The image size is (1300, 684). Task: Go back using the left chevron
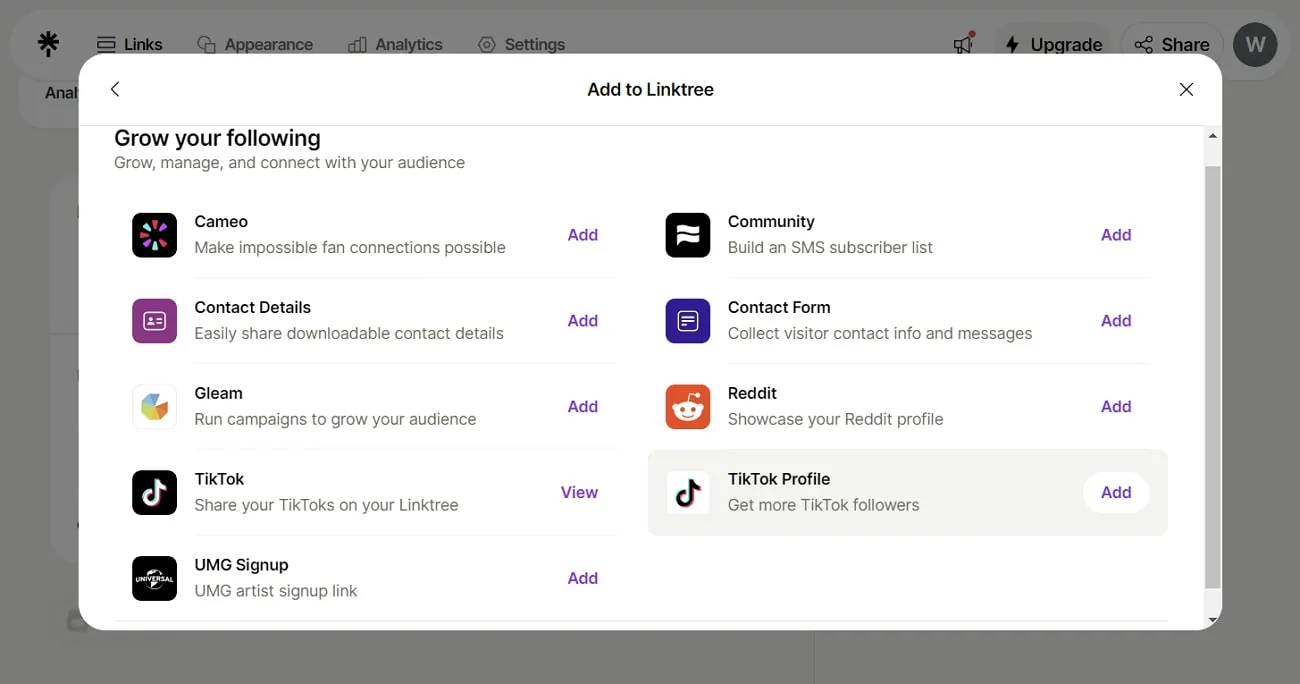coord(115,89)
